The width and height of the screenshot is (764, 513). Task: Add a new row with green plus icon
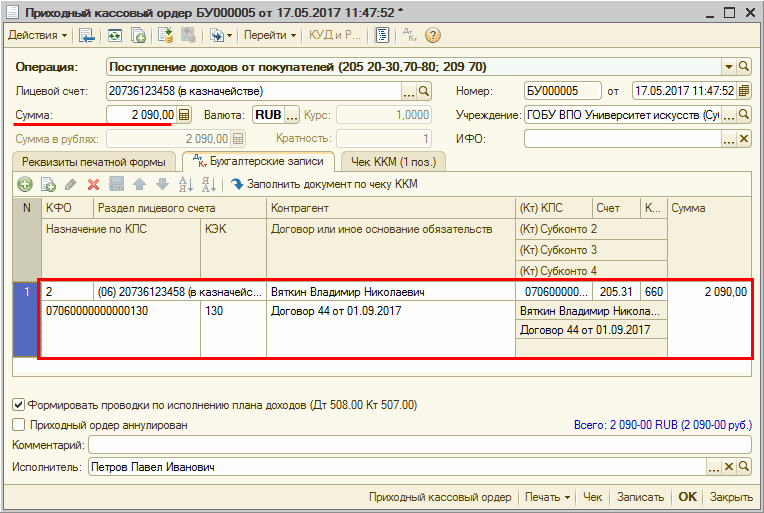(25, 184)
